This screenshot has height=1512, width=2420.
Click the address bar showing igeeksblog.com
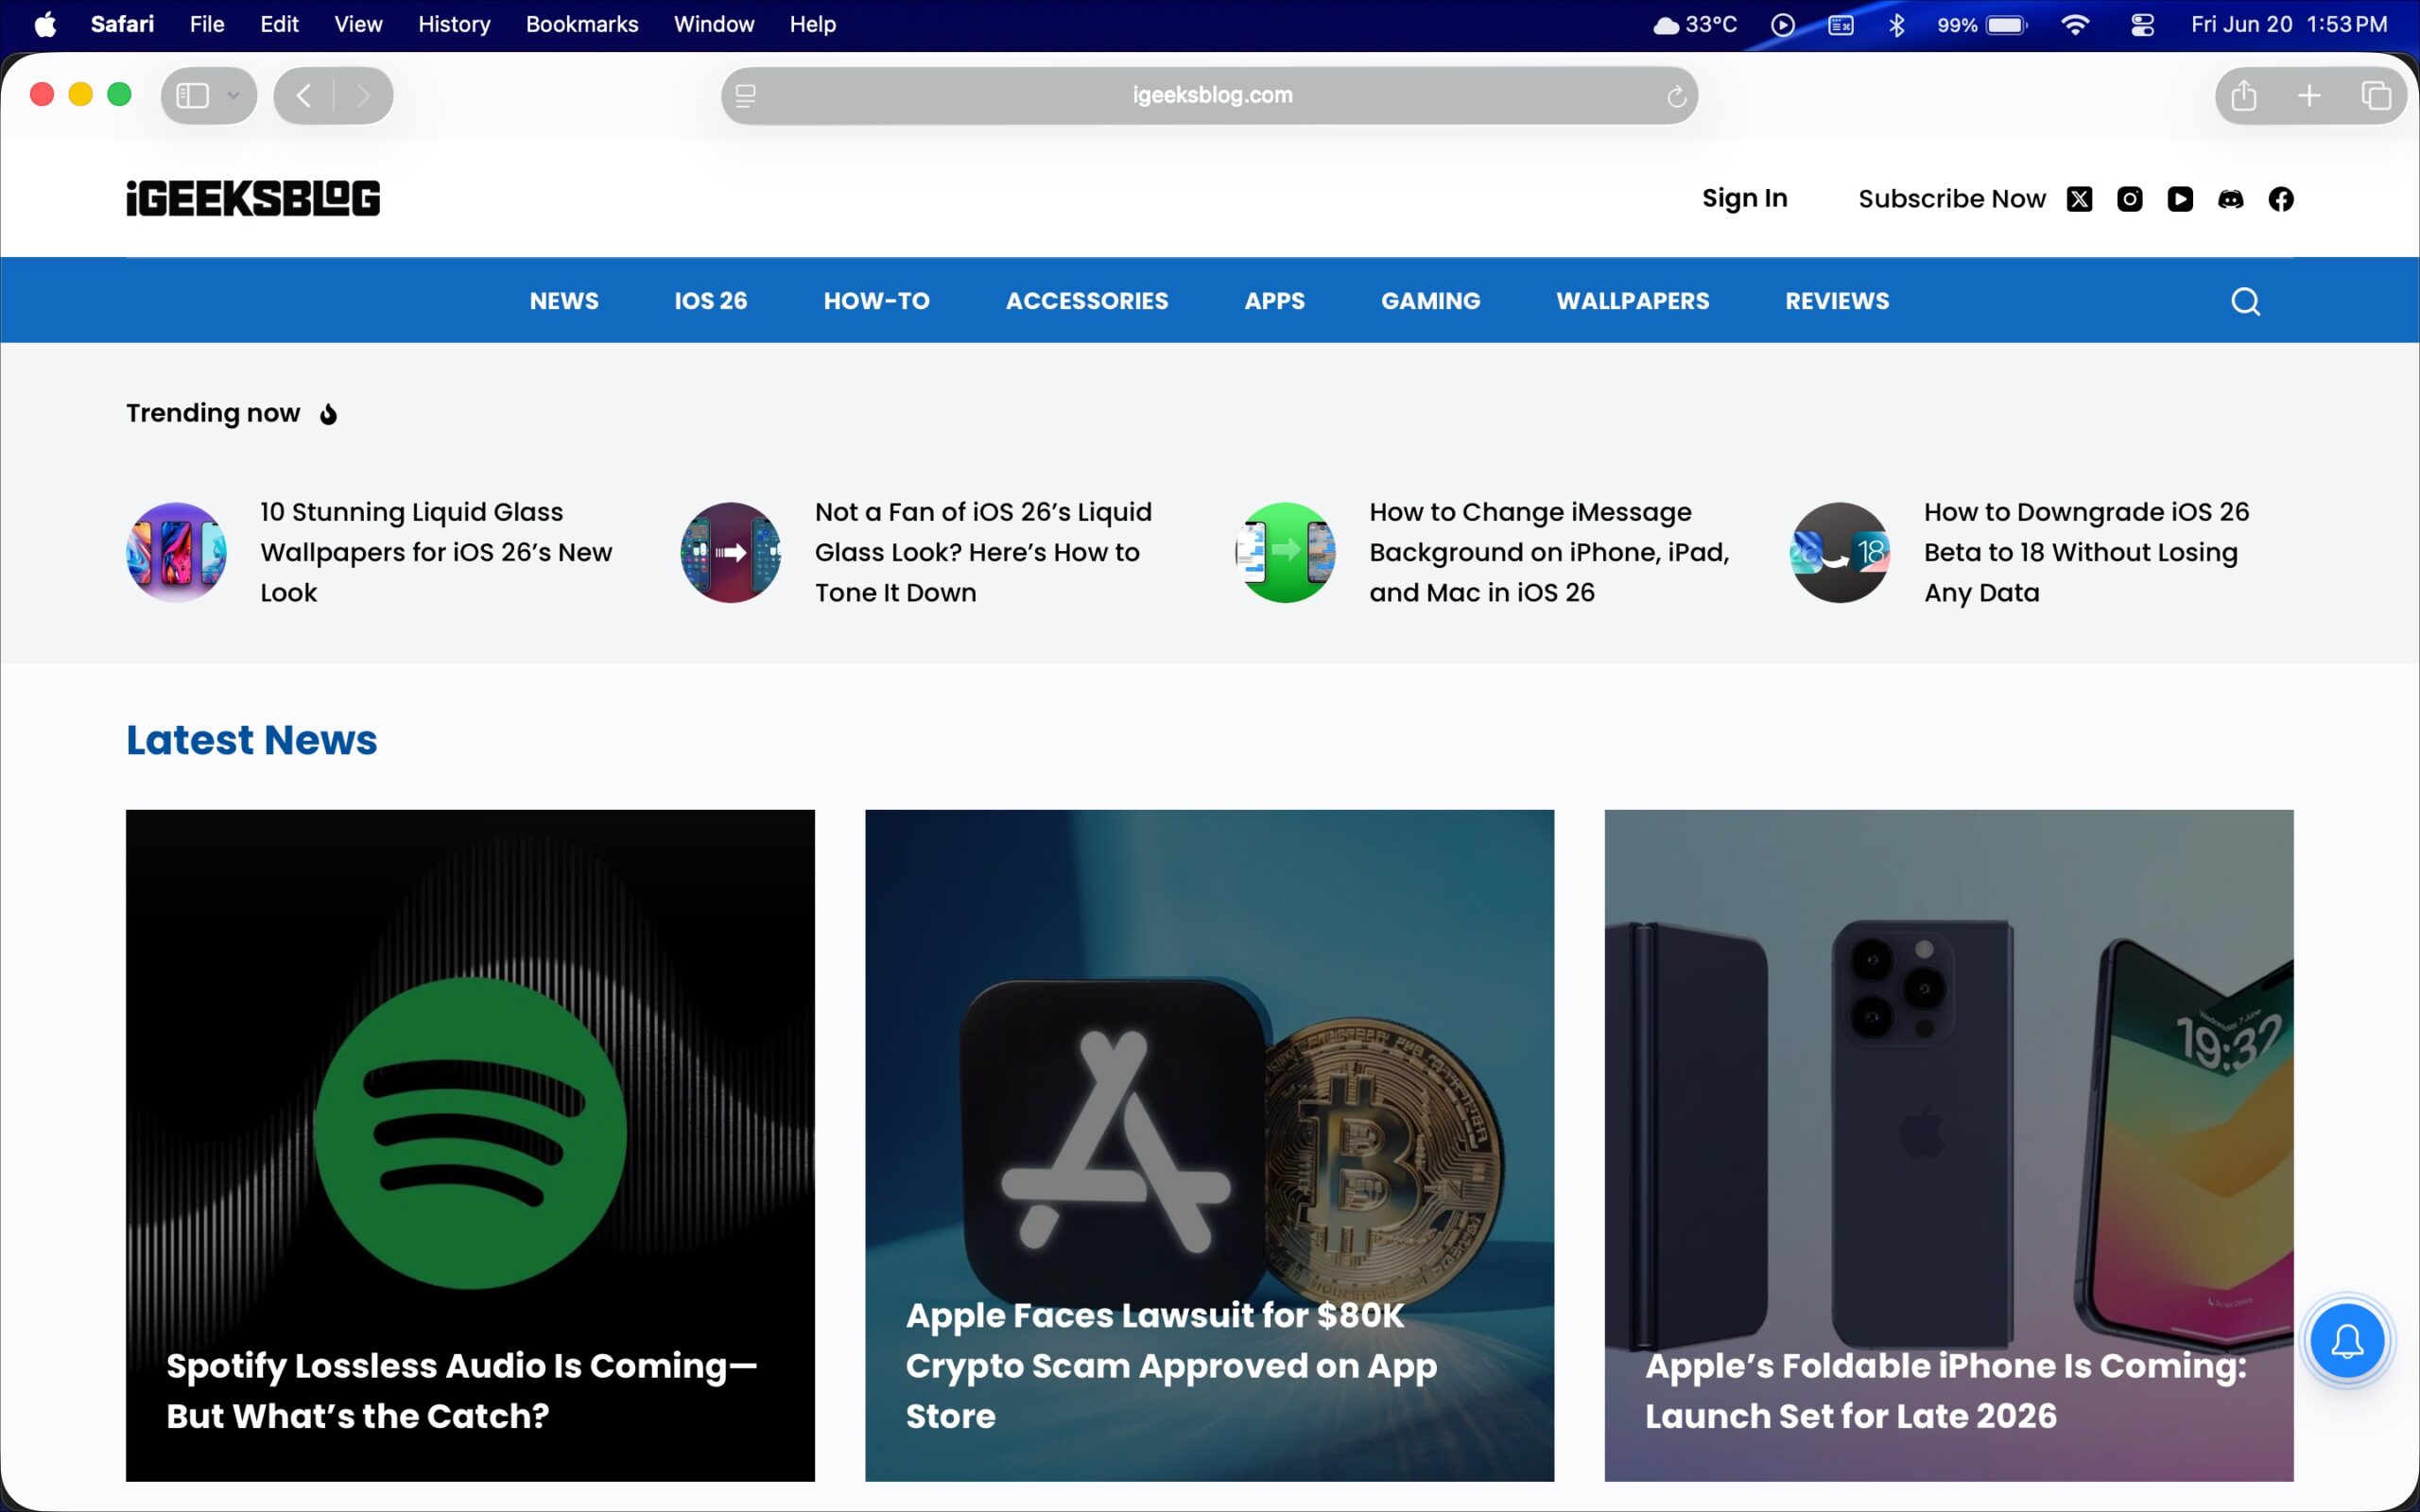click(x=1209, y=95)
